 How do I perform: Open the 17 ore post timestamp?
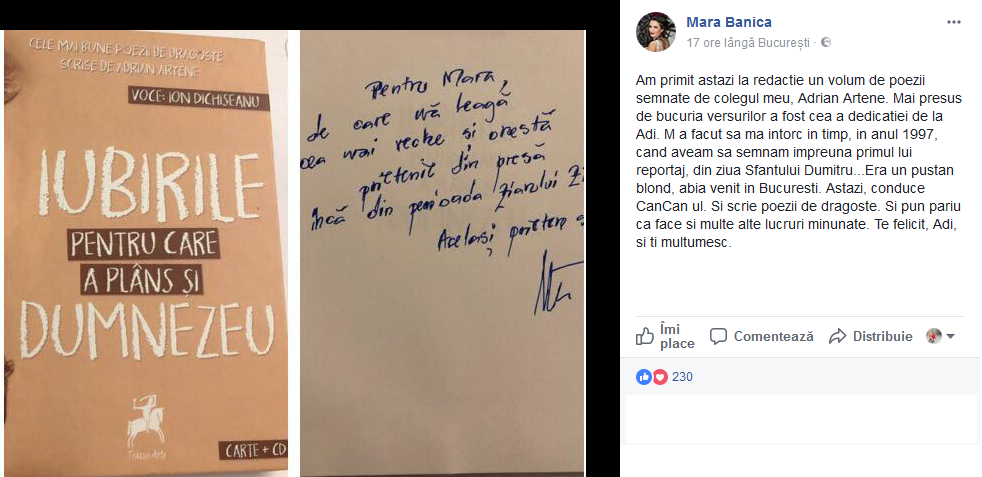[x=706, y=43]
